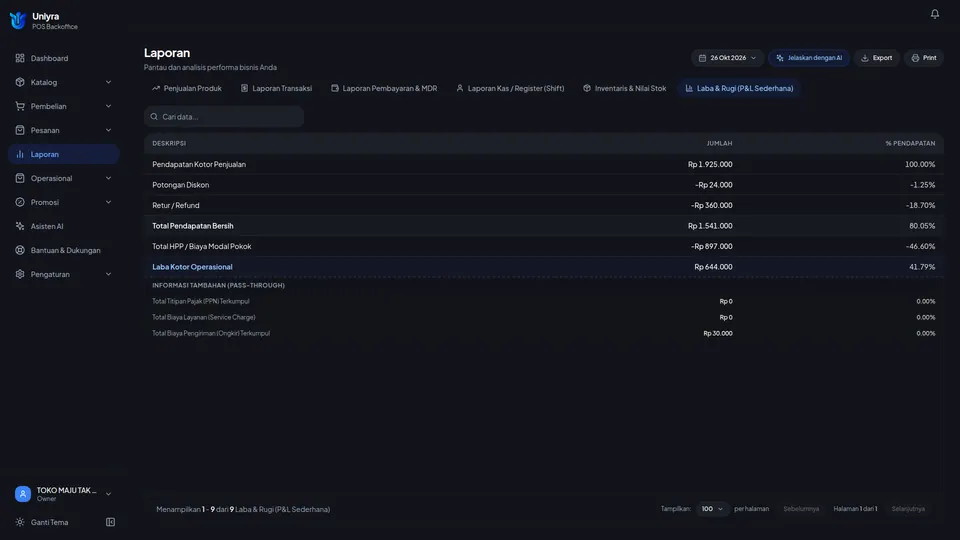Click the Penjualan Produk trend icon
This screenshot has width=960, height=540.
click(x=156, y=88)
